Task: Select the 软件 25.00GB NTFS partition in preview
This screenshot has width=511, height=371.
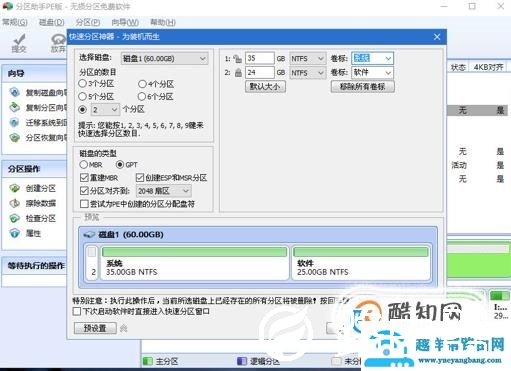Action: click(361, 263)
